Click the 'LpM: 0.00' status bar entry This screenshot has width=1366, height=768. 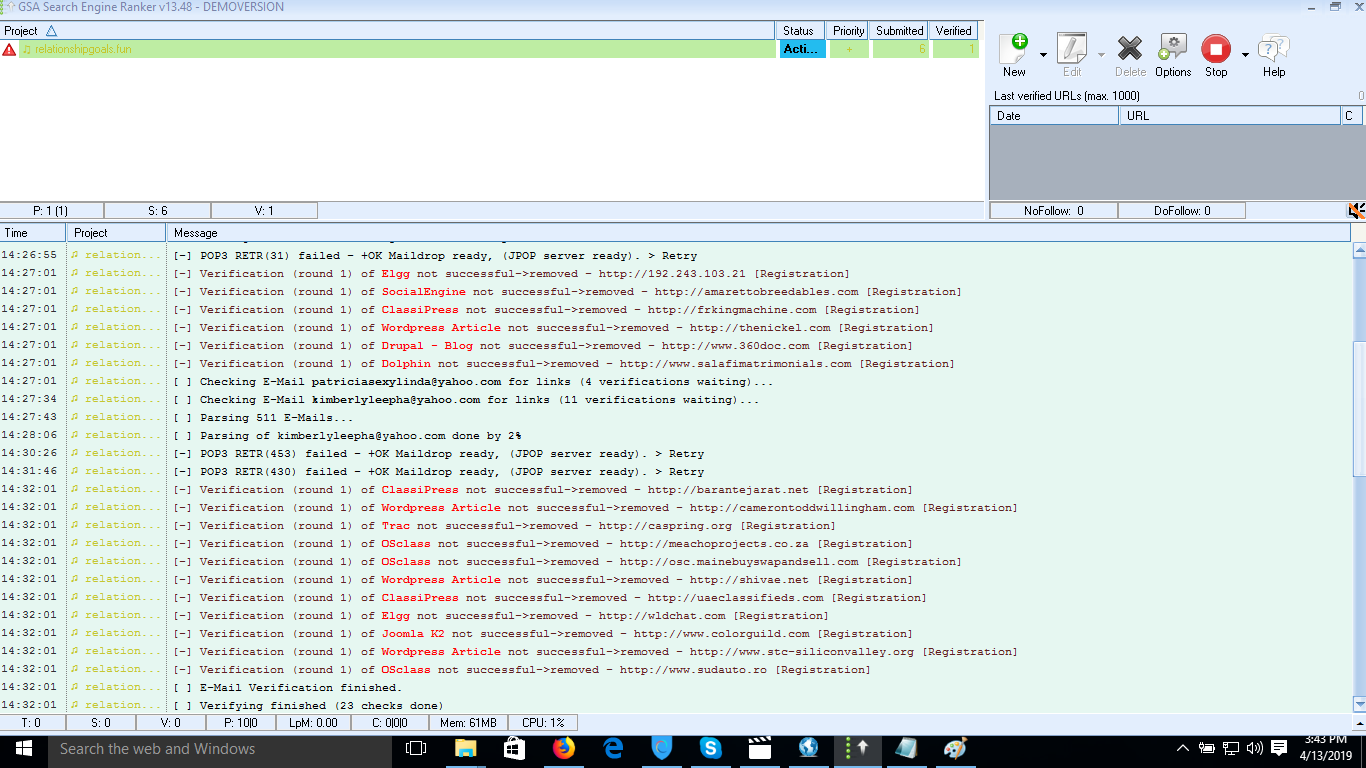313,723
